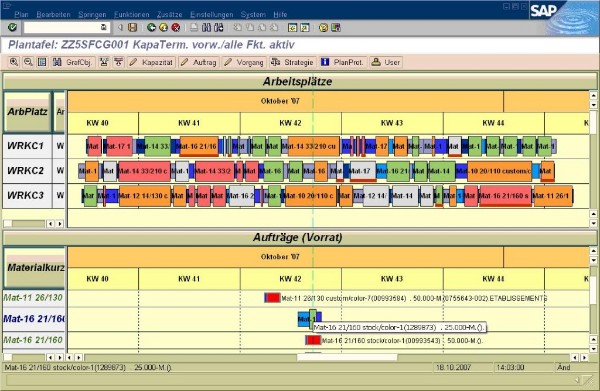600x391 pixels.
Task: Click the bottom chart scroll-right arrow at far right
Action: pyautogui.click(x=584, y=357)
